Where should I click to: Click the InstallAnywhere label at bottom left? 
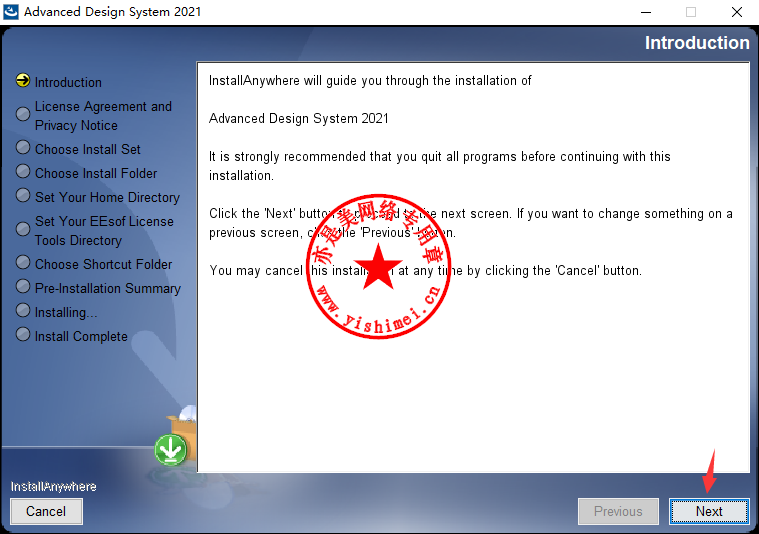(x=54, y=487)
